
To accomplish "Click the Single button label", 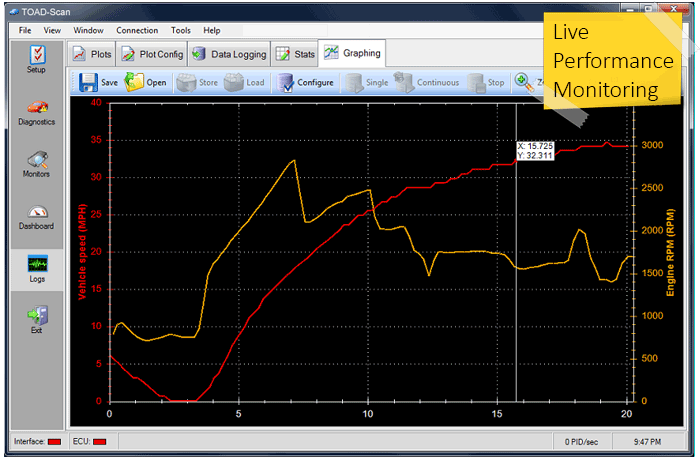I will click(x=377, y=83).
